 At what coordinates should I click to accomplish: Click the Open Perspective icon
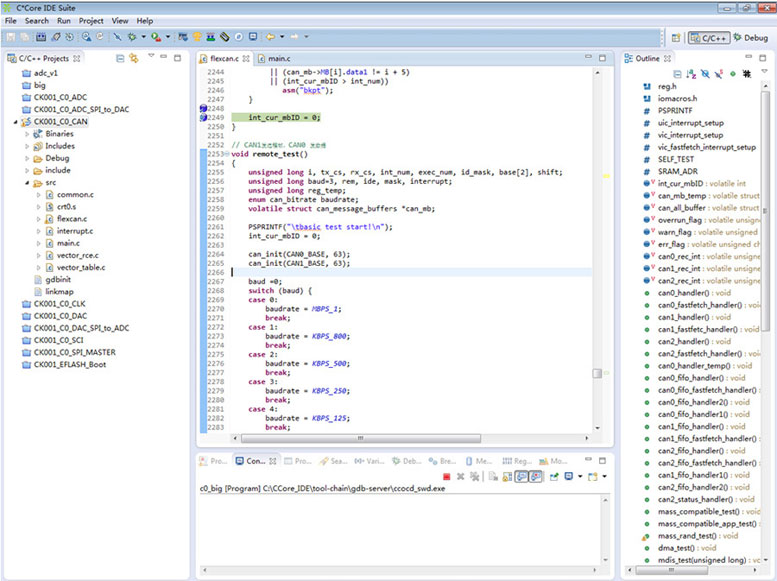(674, 37)
